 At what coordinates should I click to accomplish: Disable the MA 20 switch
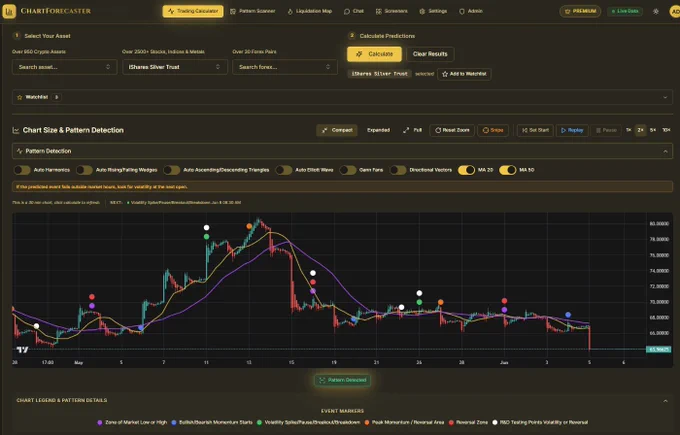[x=466, y=170]
